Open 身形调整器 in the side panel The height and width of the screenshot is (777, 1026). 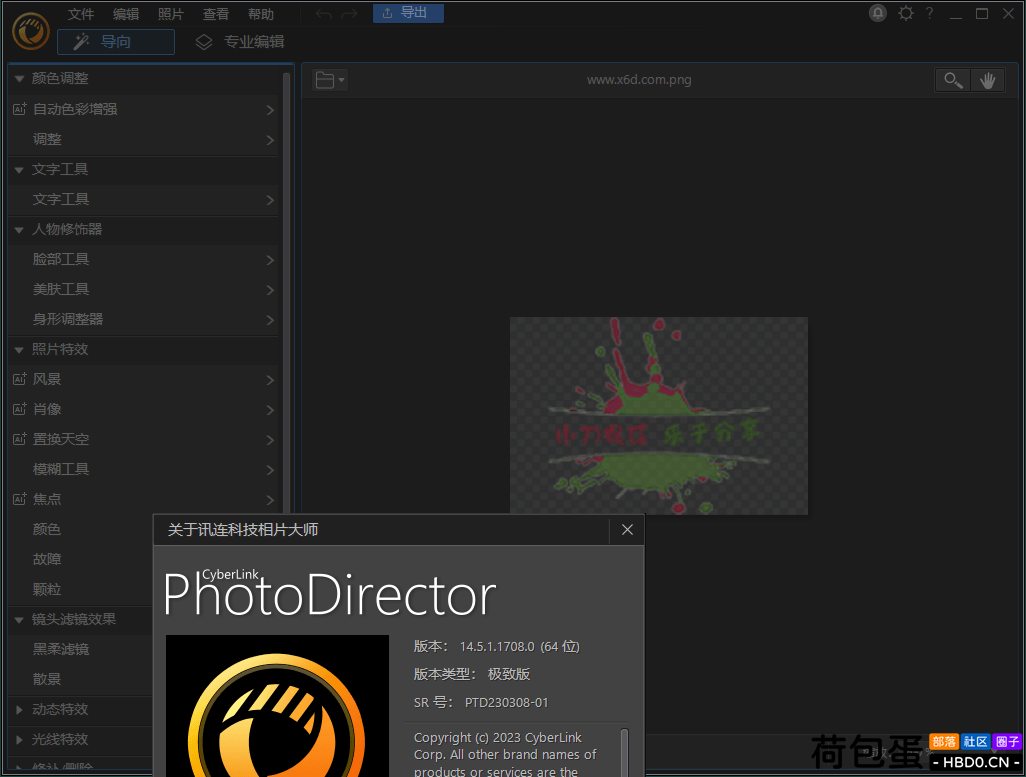(x=143, y=319)
